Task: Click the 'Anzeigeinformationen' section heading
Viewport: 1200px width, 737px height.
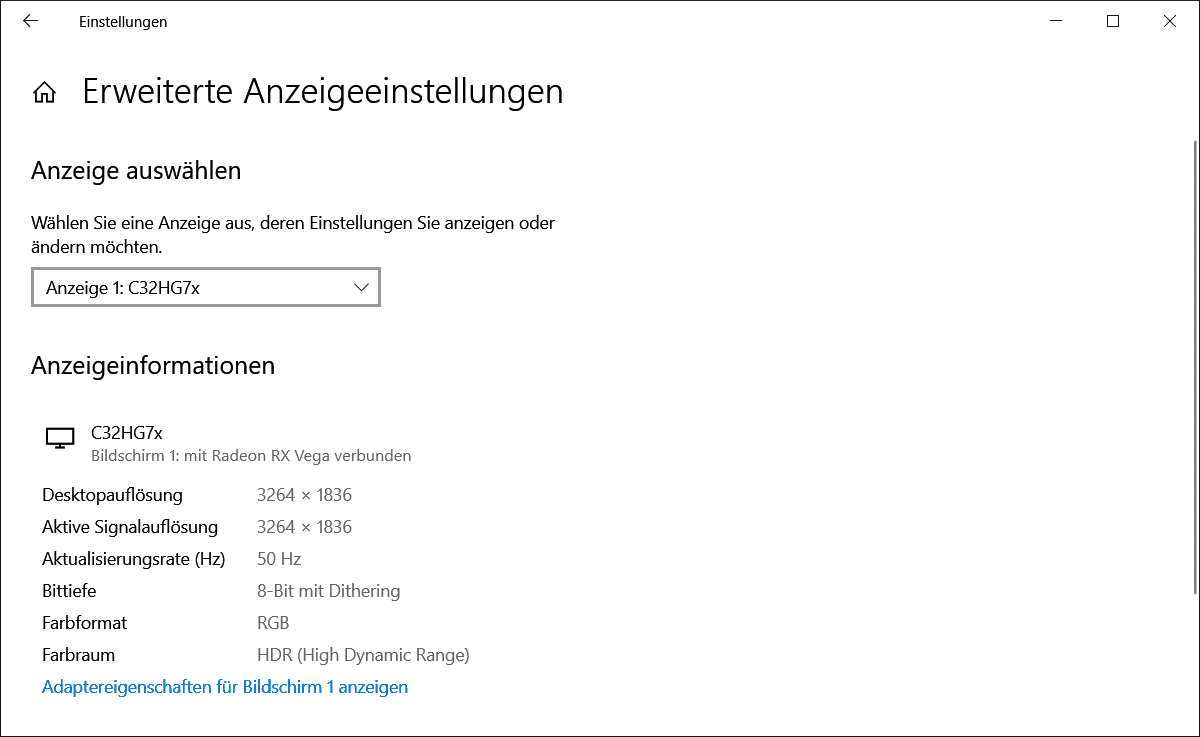Action: click(153, 365)
